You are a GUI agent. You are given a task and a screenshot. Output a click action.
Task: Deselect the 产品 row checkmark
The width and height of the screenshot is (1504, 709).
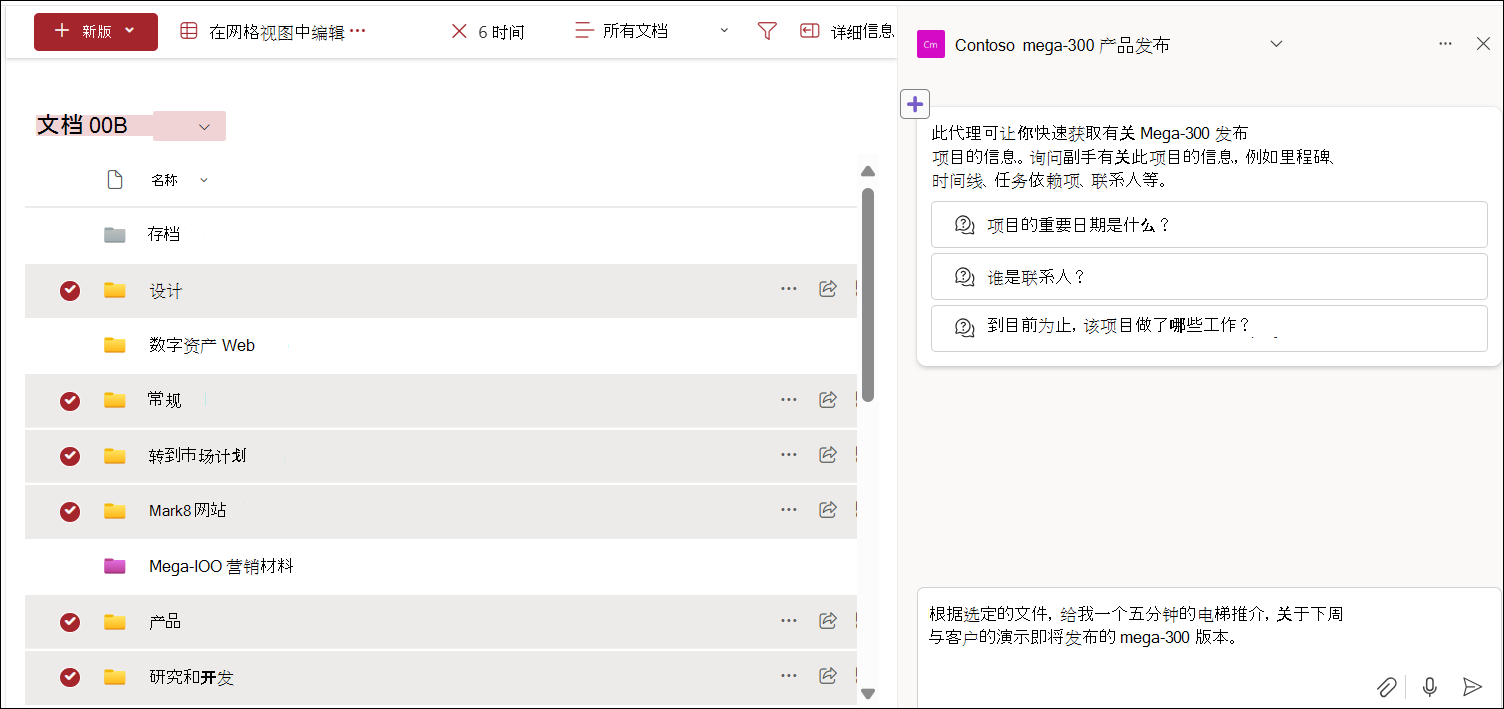coord(70,622)
